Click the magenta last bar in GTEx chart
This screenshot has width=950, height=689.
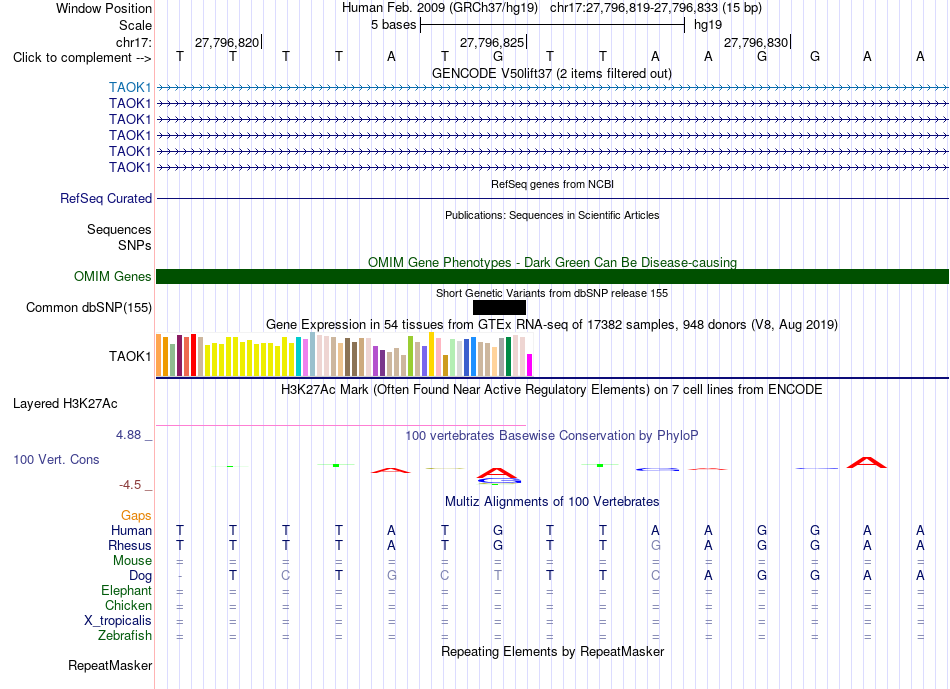[530, 365]
